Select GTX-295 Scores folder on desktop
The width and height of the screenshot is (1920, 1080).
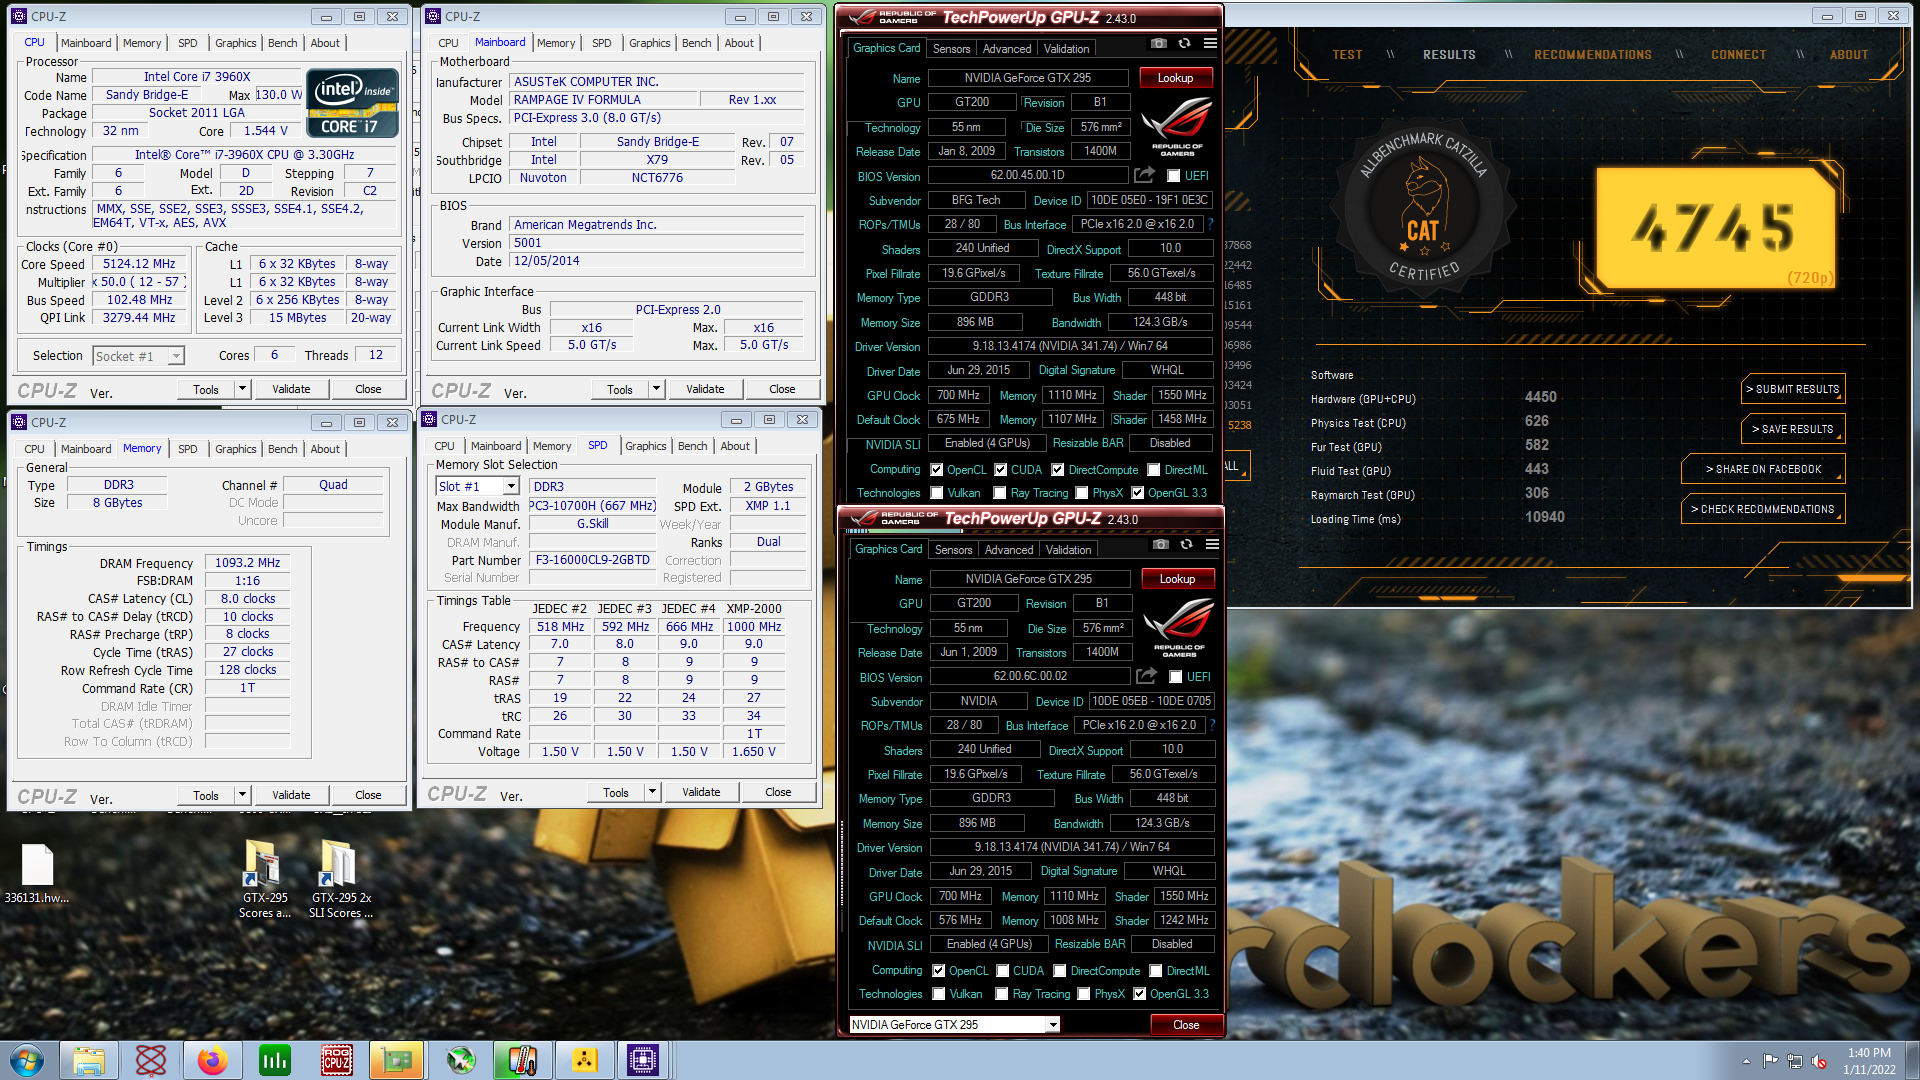click(x=264, y=880)
